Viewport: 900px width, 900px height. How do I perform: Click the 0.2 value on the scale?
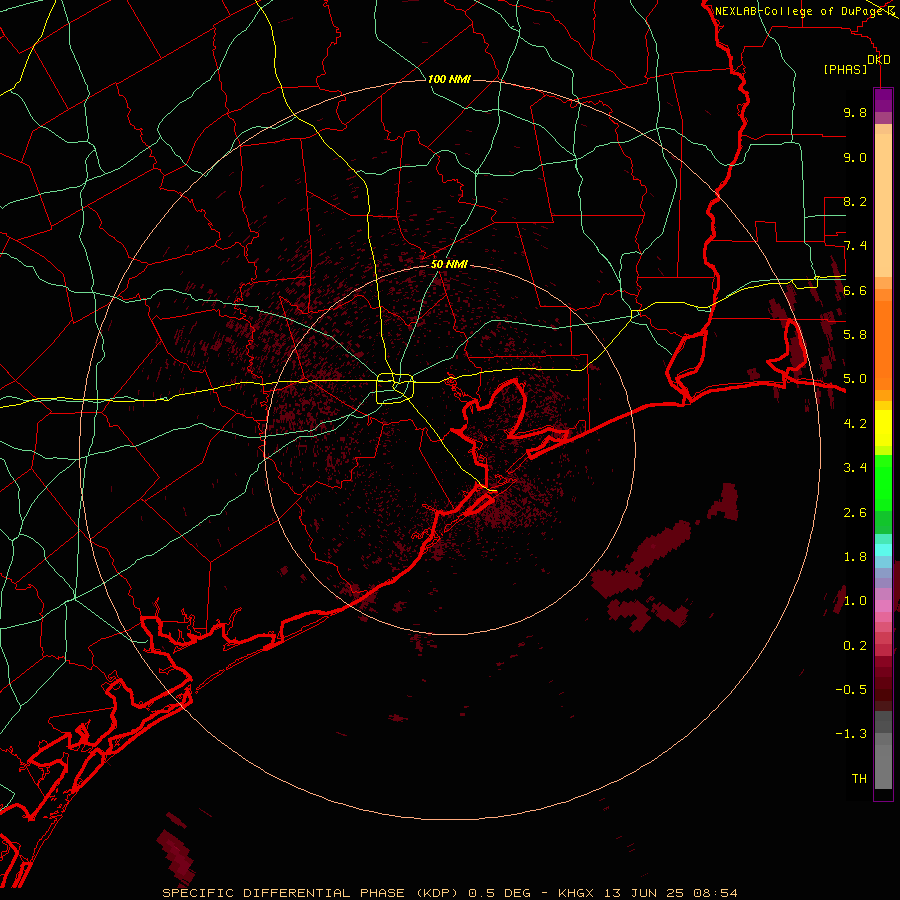coord(855,646)
